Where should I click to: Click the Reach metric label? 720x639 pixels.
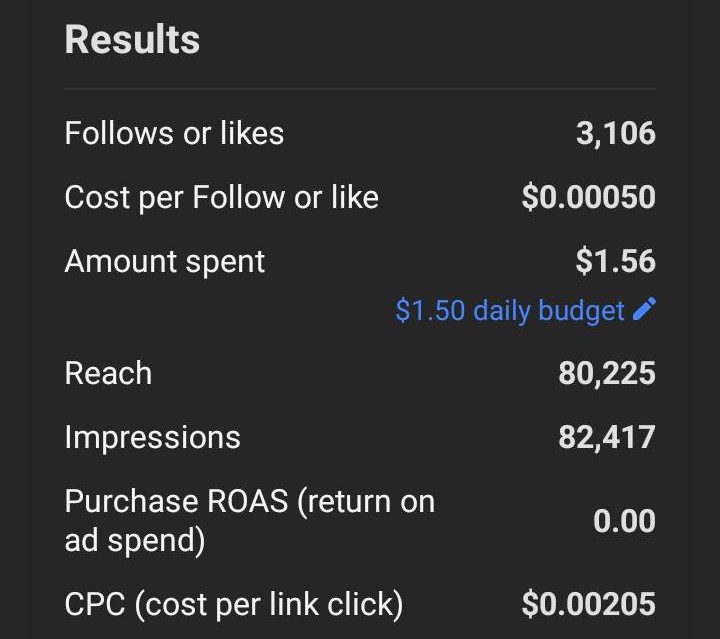click(108, 374)
